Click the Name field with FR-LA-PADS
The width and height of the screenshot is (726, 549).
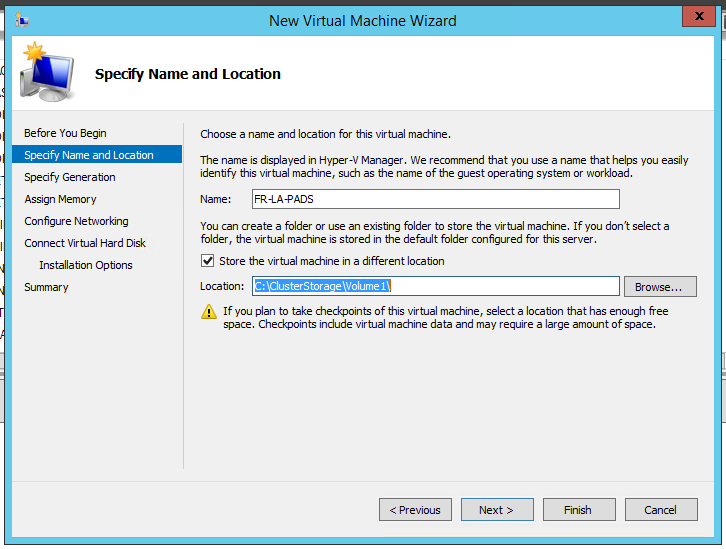pos(434,199)
